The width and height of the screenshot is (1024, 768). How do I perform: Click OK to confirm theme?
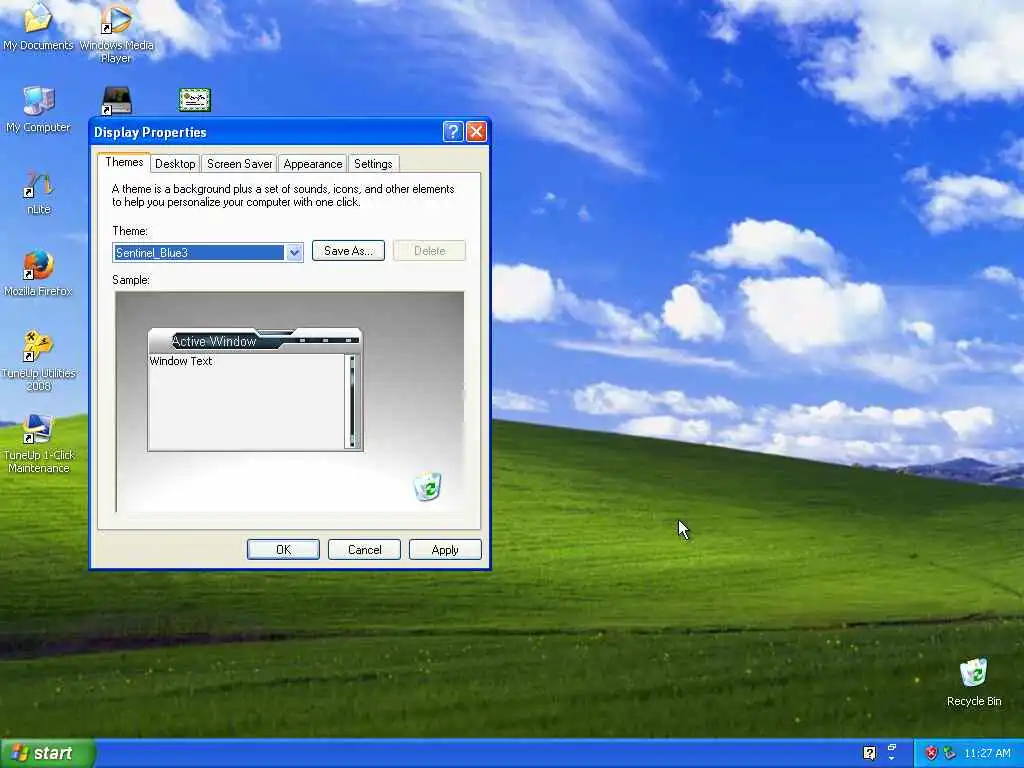pyautogui.click(x=283, y=550)
